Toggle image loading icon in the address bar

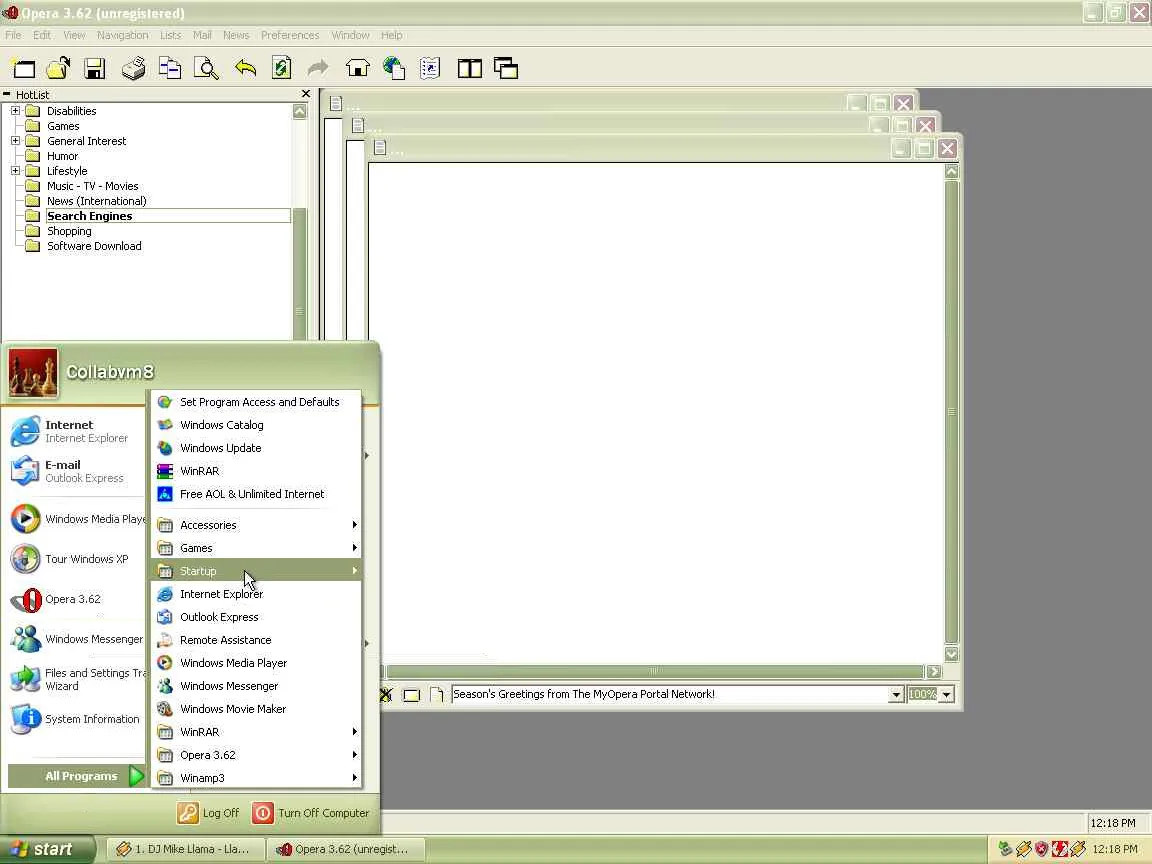[x=386, y=694]
